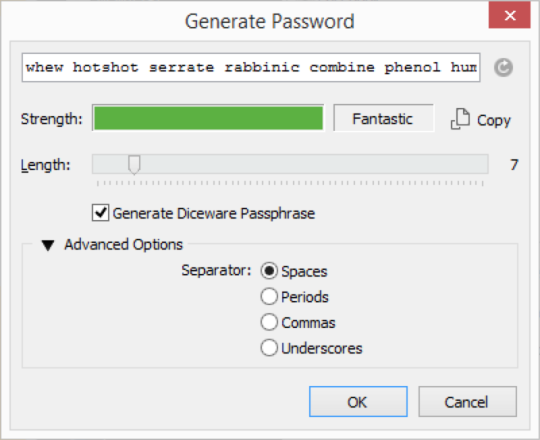Toggle the Generate Diceware Passphrase checkbox

[100, 212]
